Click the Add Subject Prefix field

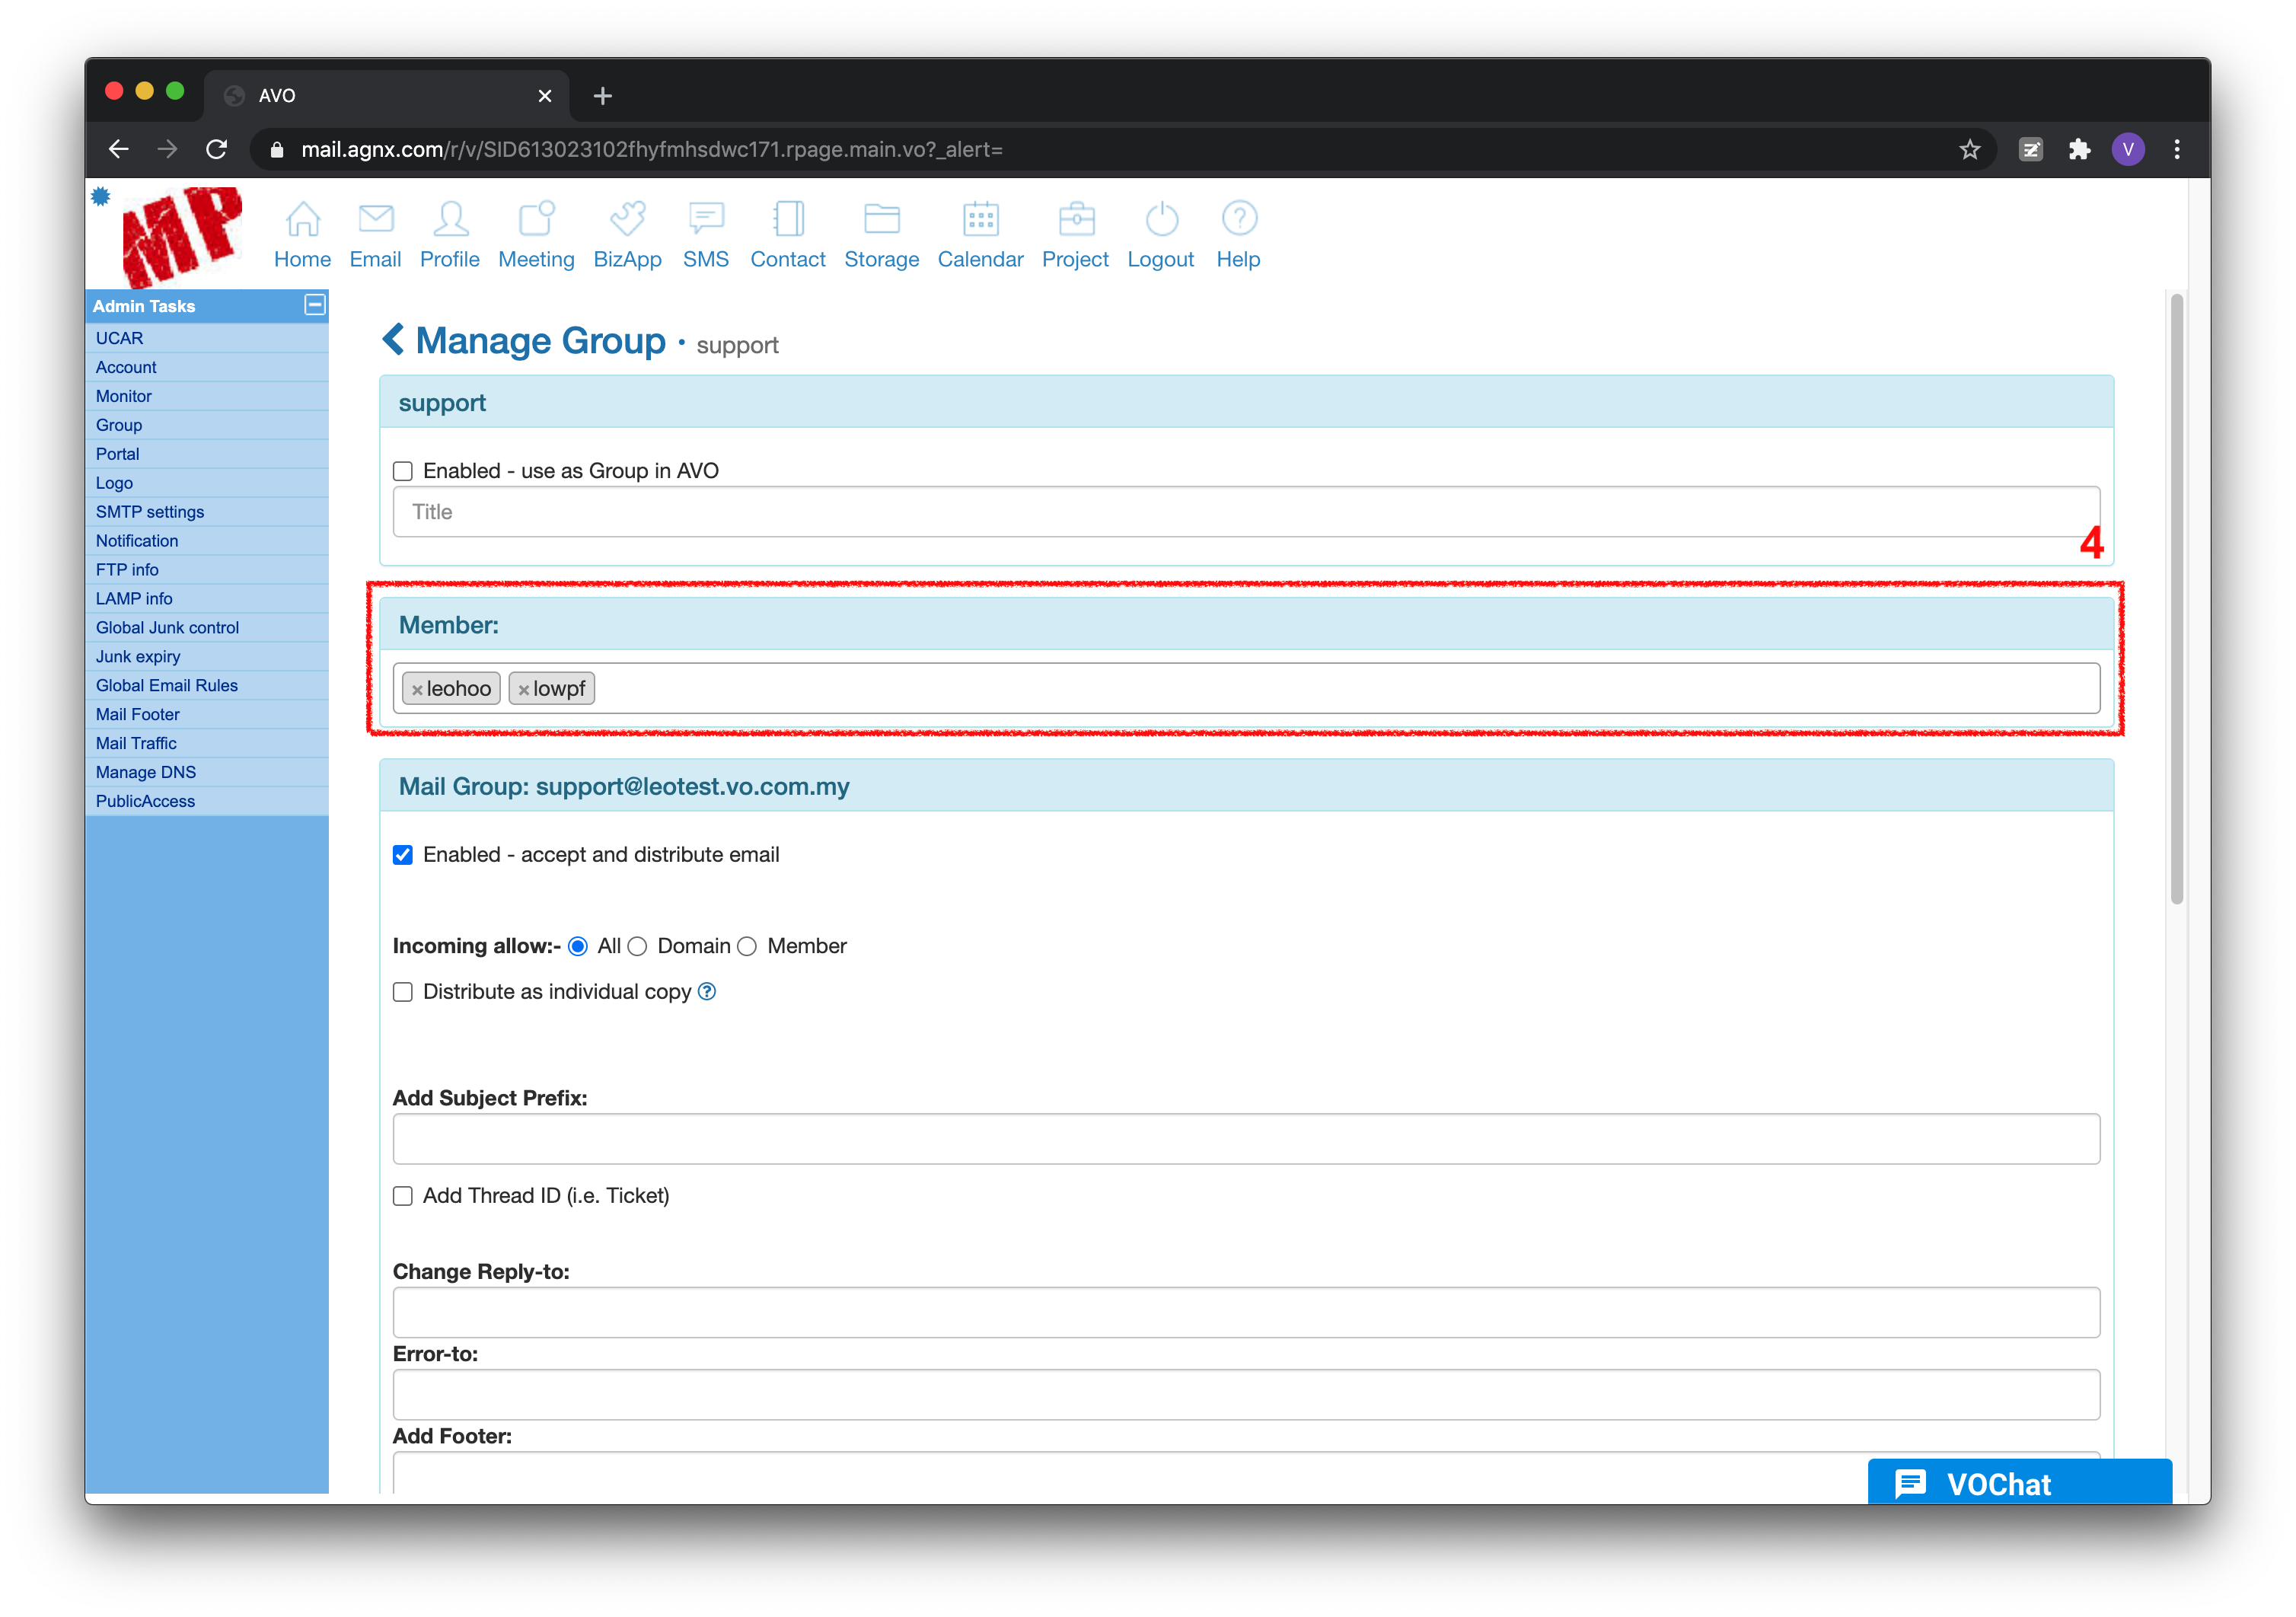1245,1139
